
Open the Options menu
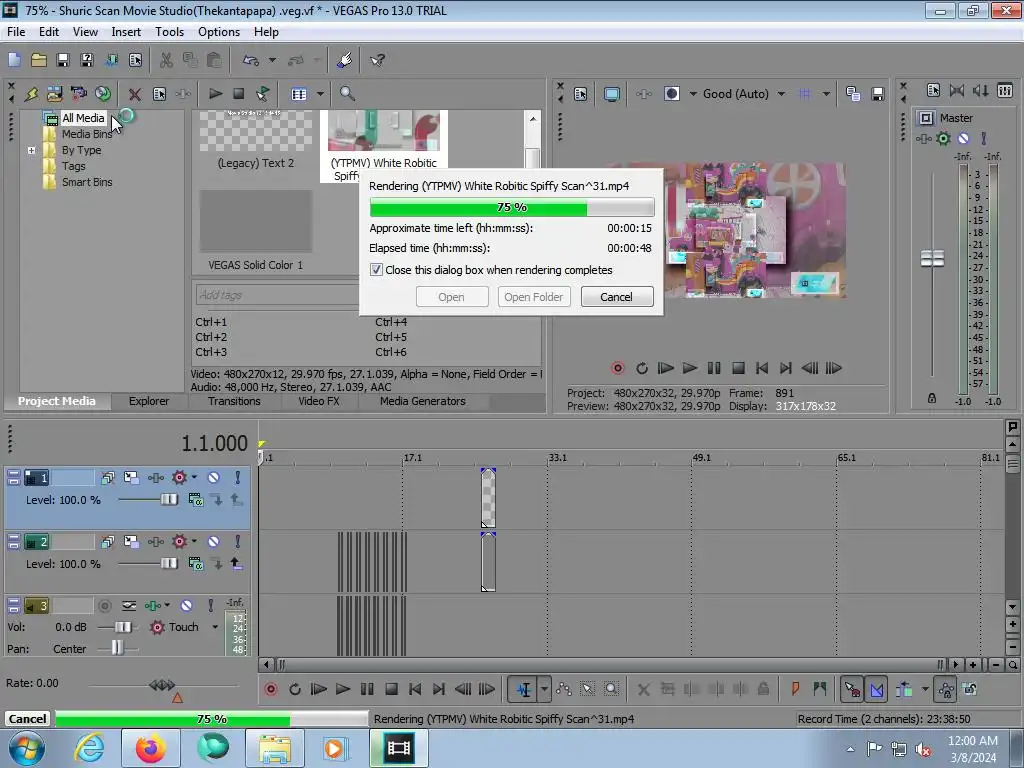(x=219, y=31)
